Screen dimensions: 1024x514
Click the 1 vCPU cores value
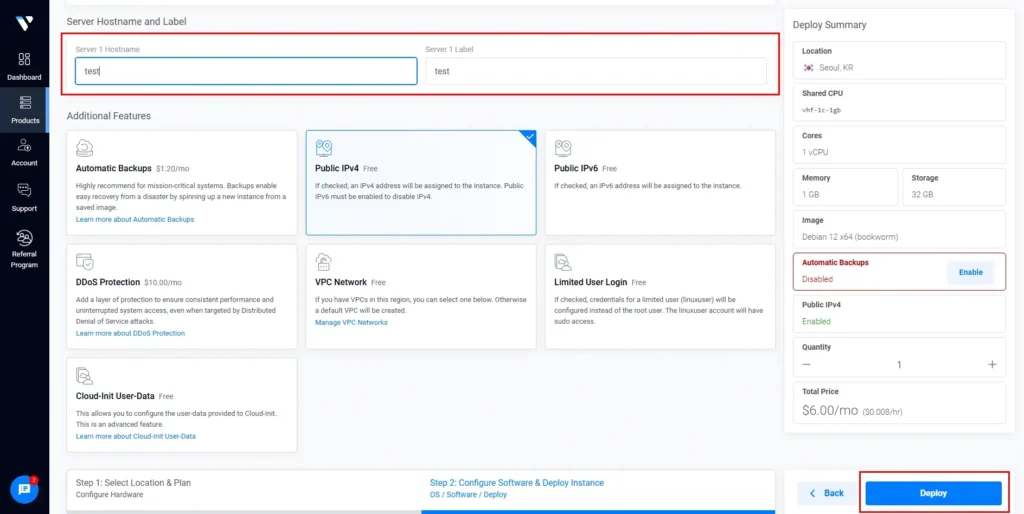816,152
